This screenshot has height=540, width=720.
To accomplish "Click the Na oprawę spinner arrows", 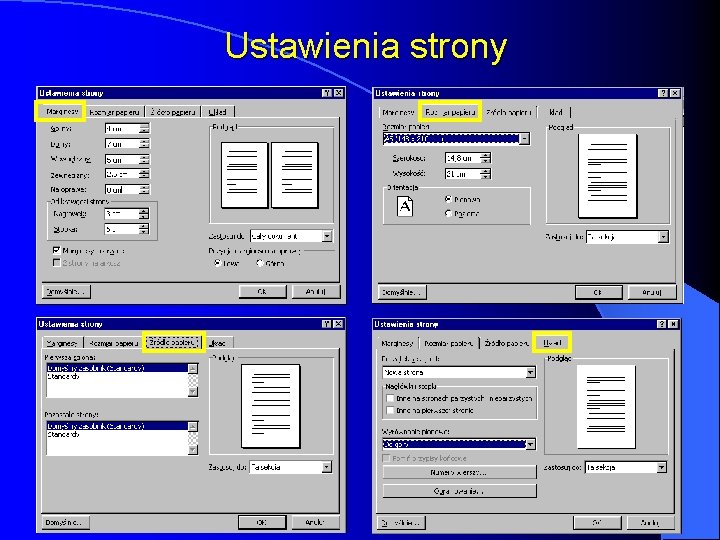I will (x=144, y=190).
